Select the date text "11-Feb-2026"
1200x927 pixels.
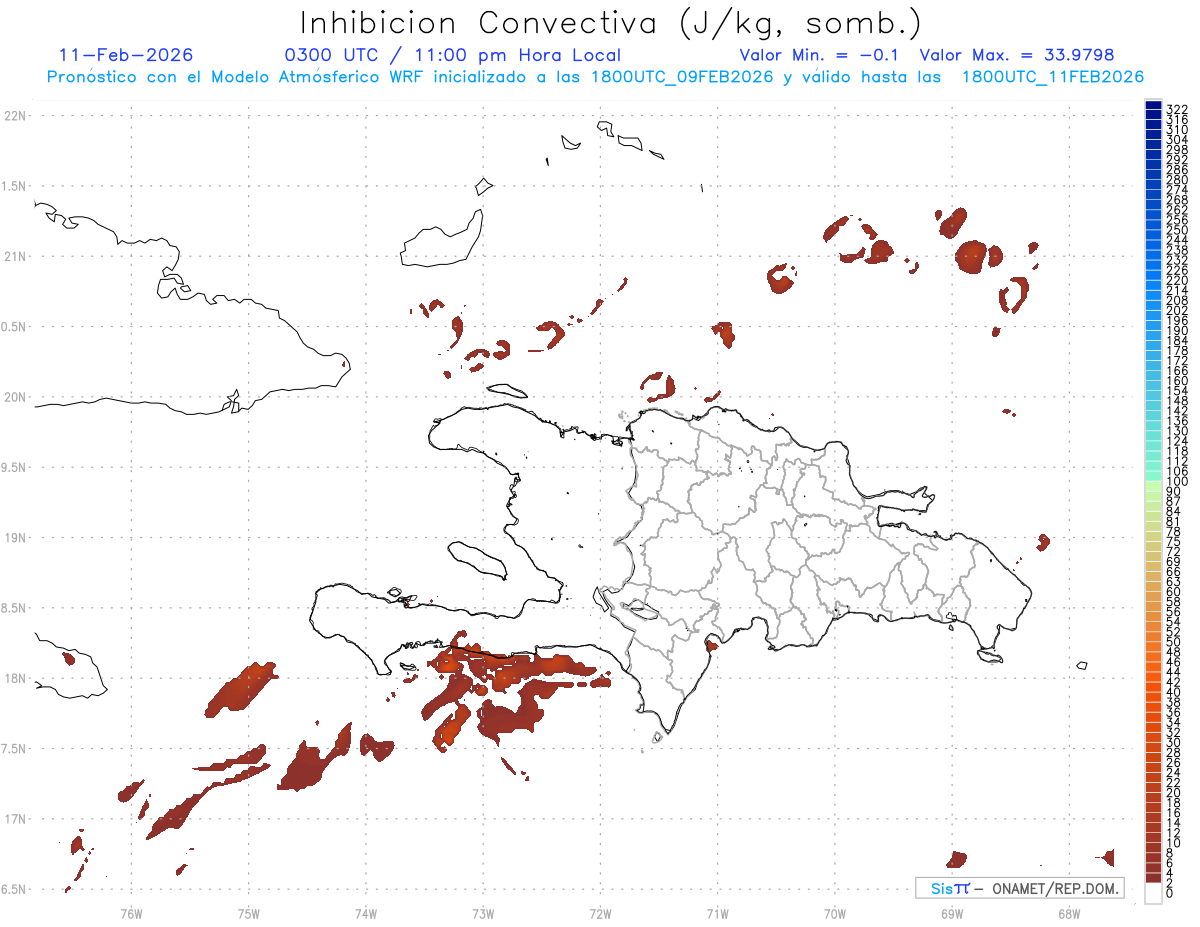click(126, 55)
